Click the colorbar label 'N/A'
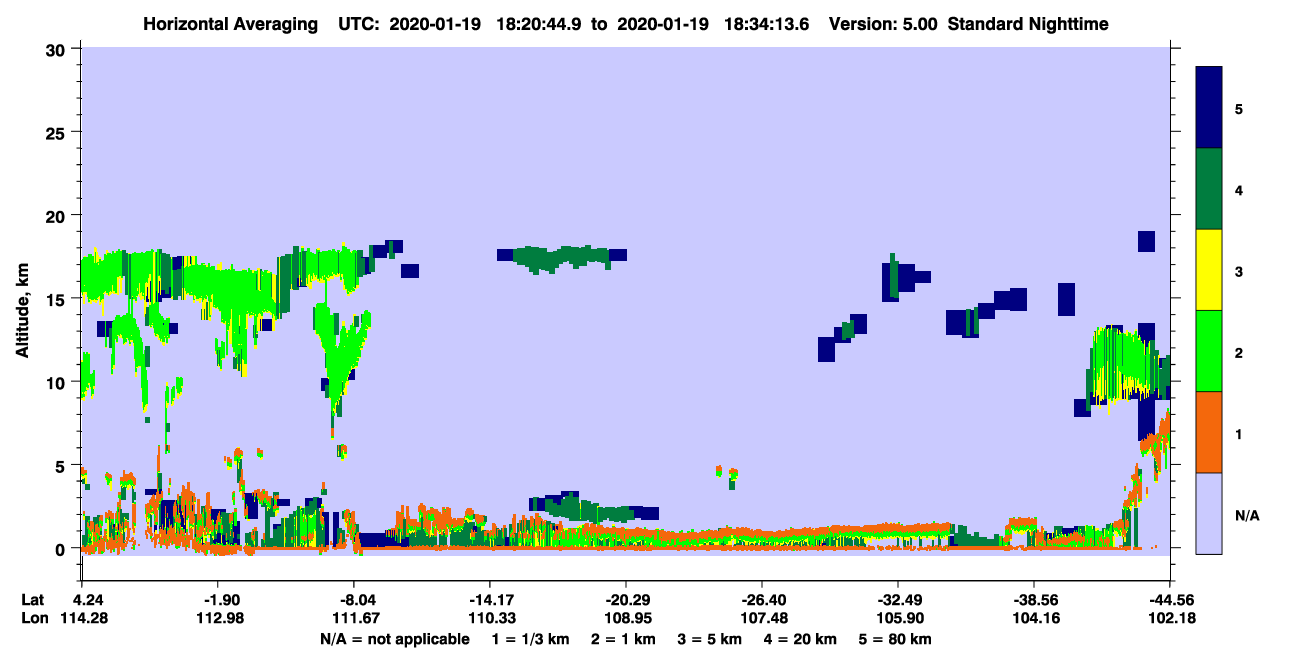Viewport: 1300px width, 667px height. pyautogui.click(x=1247, y=515)
